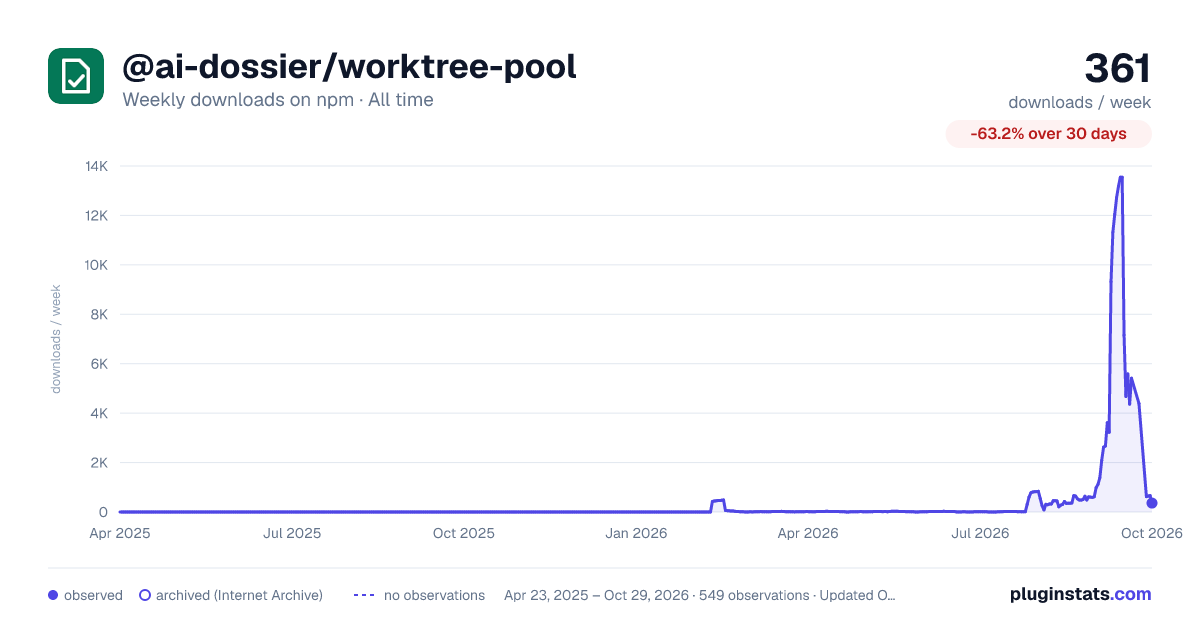Click the Jul 2026 x-axis label
This screenshot has height=630, width=1200.
point(979,533)
